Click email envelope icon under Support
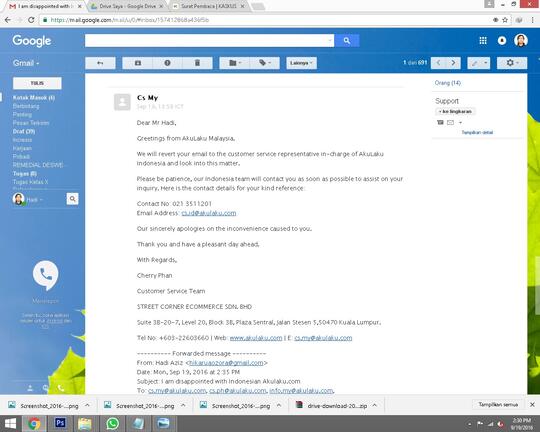Screen dimensions: 540x432 click(450, 123)
